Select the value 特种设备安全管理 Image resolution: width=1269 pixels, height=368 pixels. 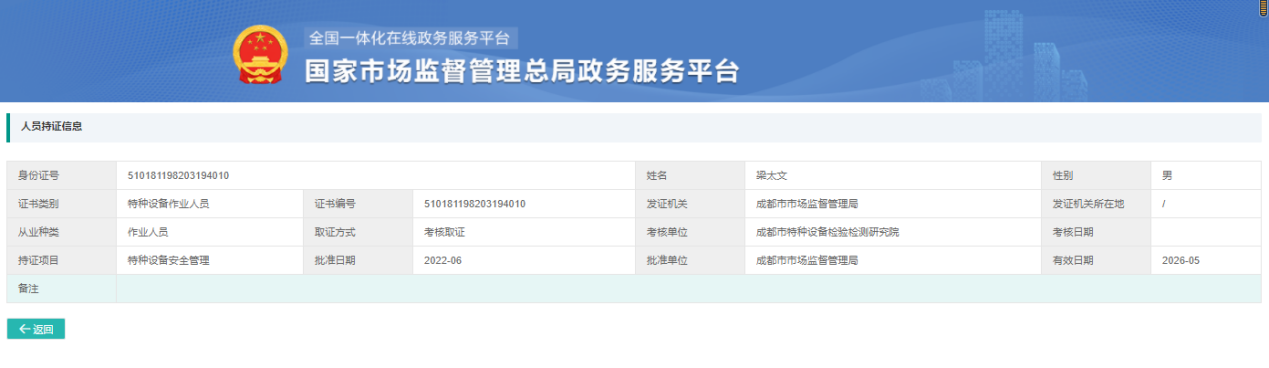(x=168, y=260)
